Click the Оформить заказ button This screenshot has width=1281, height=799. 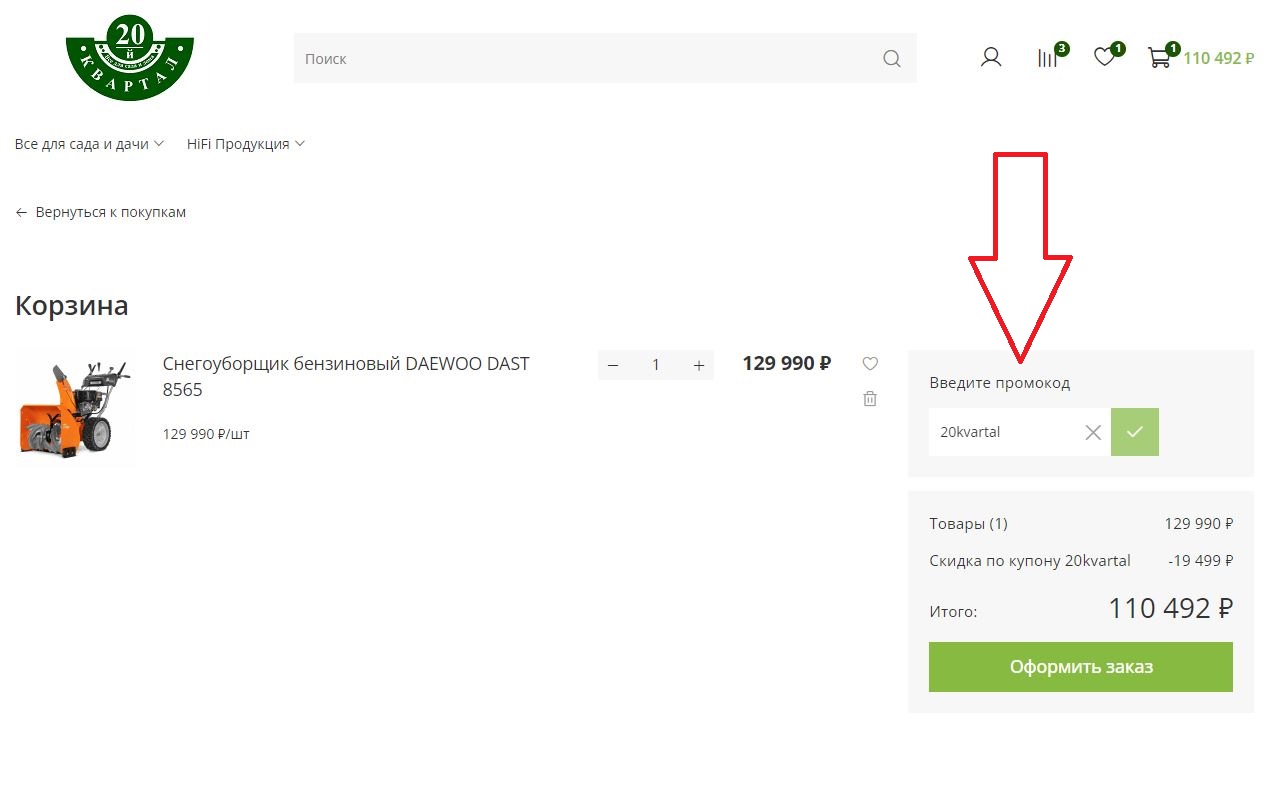(x=1081, y=667)
